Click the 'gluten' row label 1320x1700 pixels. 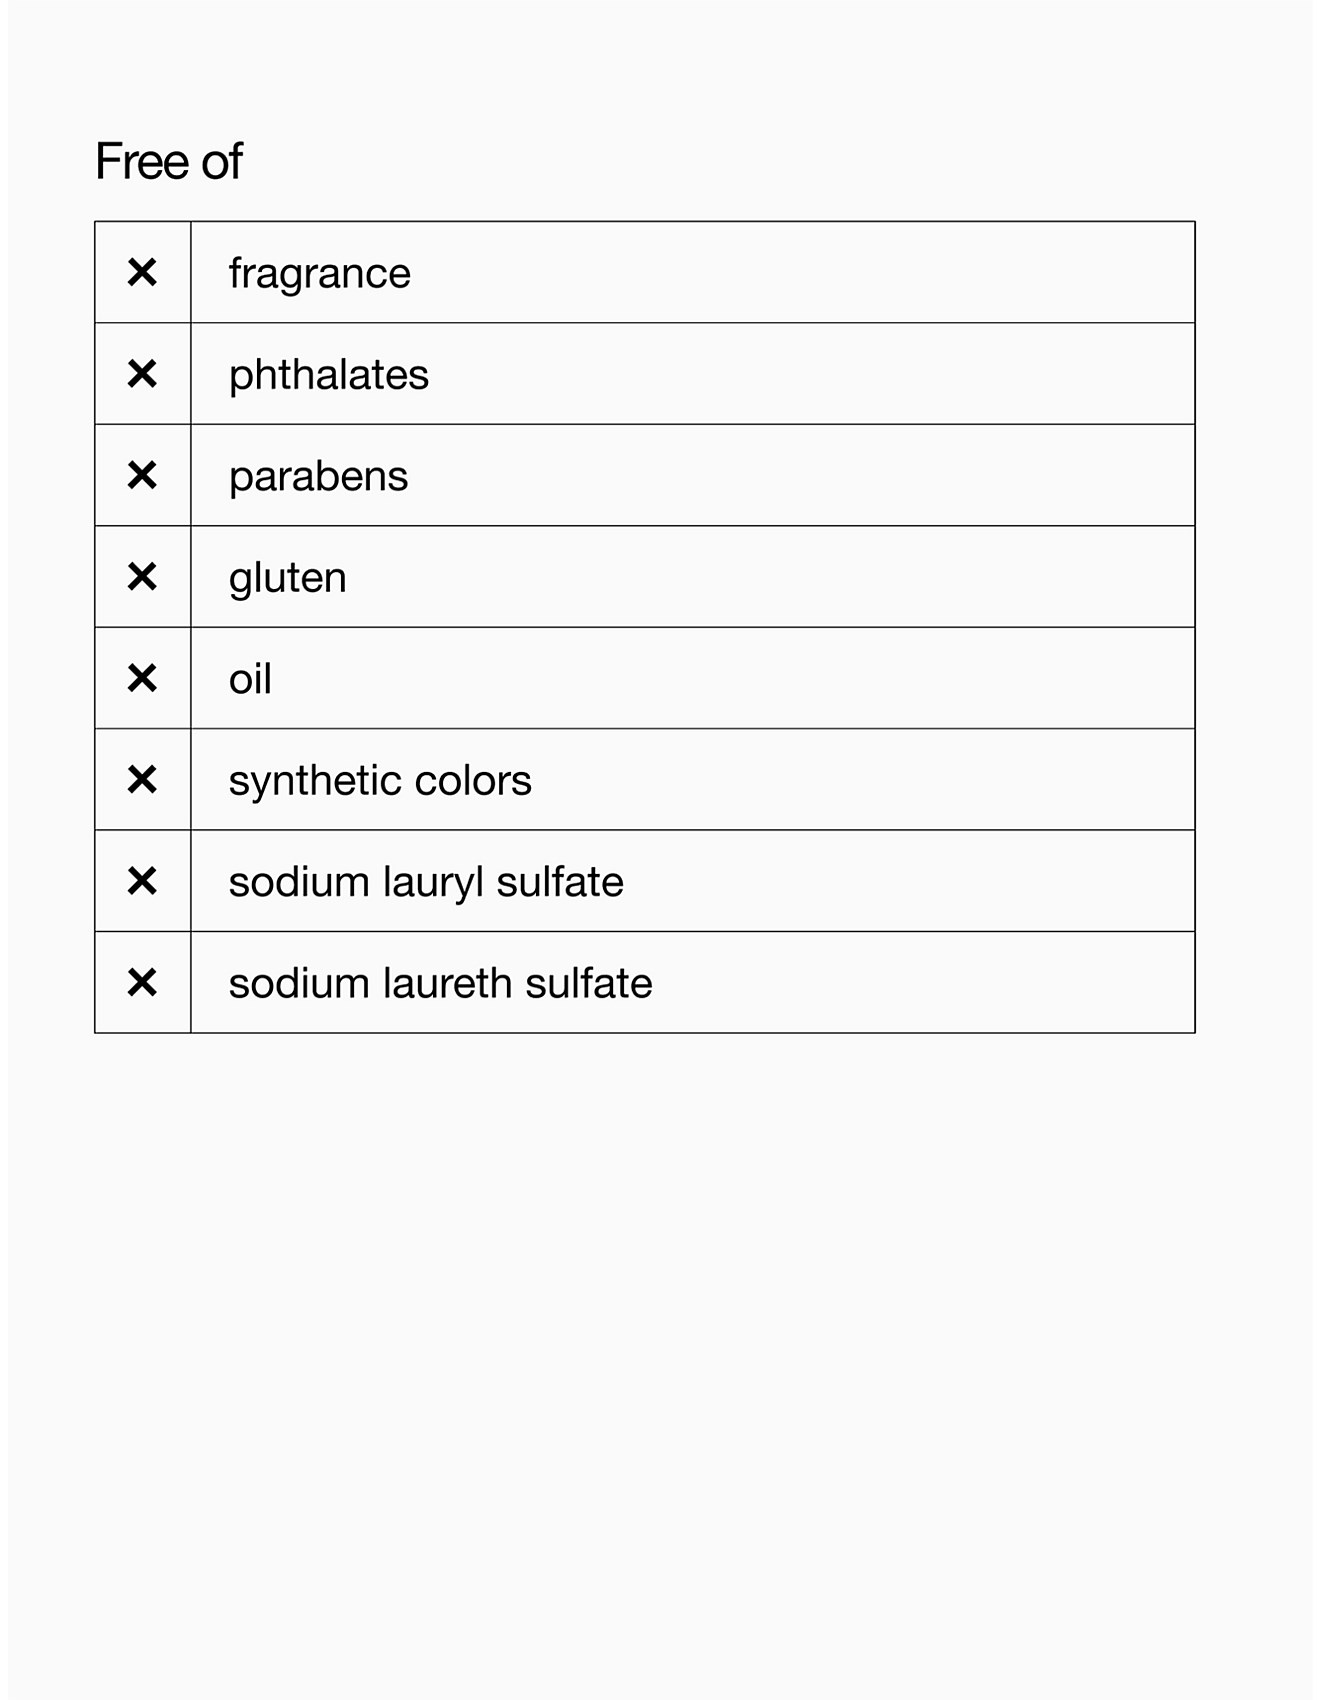[287, 578]
